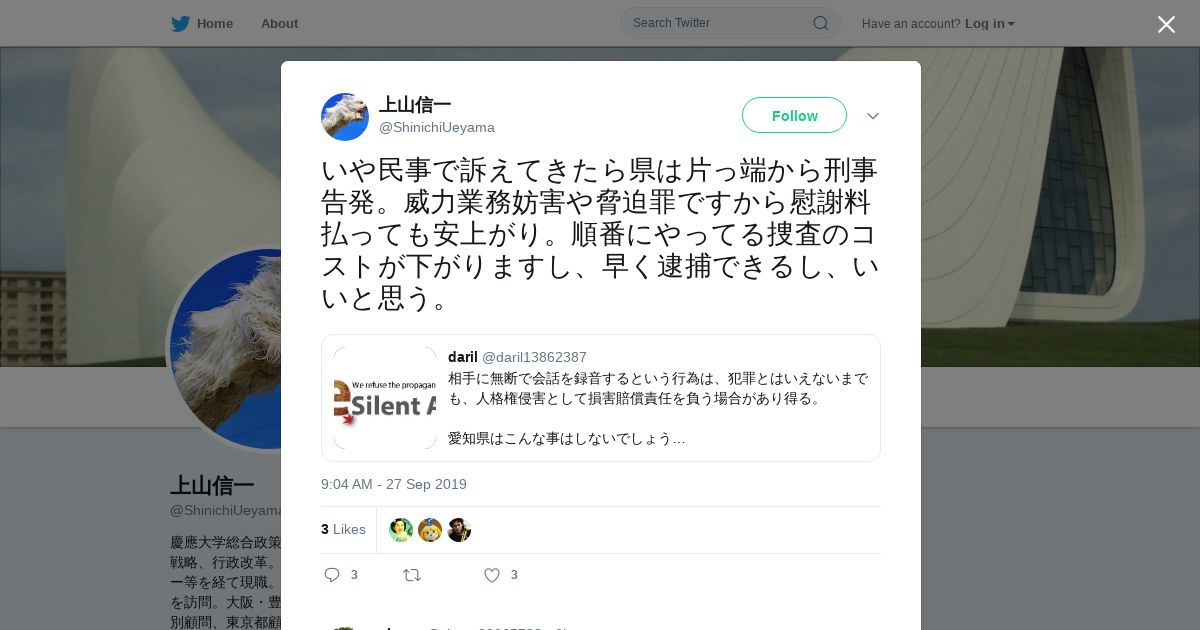View the 3 Likes list
1200x630 pixels.
click(x=343, y=529)
